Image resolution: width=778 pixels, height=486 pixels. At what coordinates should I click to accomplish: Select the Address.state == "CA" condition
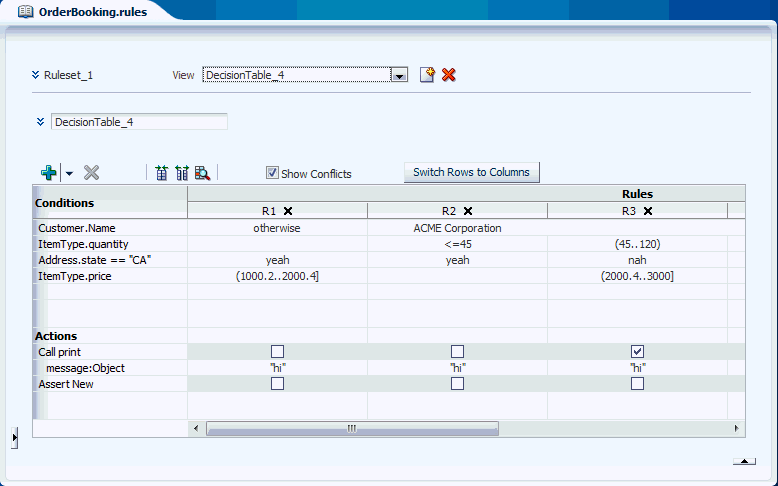(x=95, y=260)
